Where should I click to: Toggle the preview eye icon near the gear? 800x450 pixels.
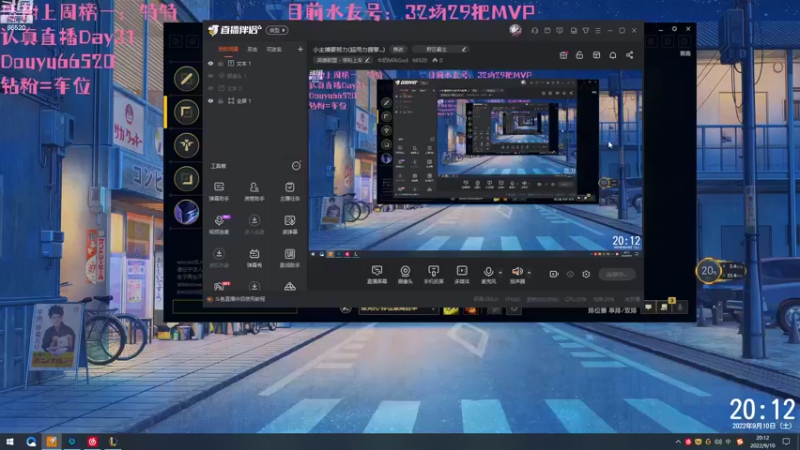pyautogui.click(x=570, y=274)
